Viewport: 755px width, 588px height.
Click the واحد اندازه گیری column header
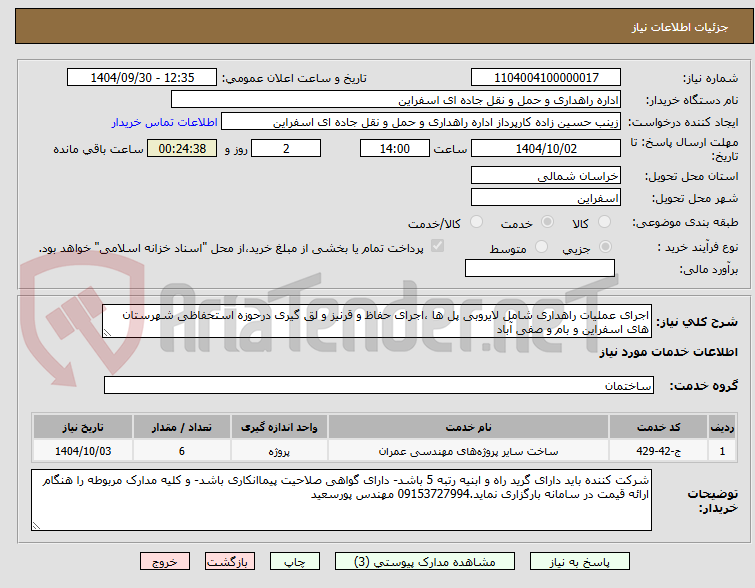coord(279,427)
